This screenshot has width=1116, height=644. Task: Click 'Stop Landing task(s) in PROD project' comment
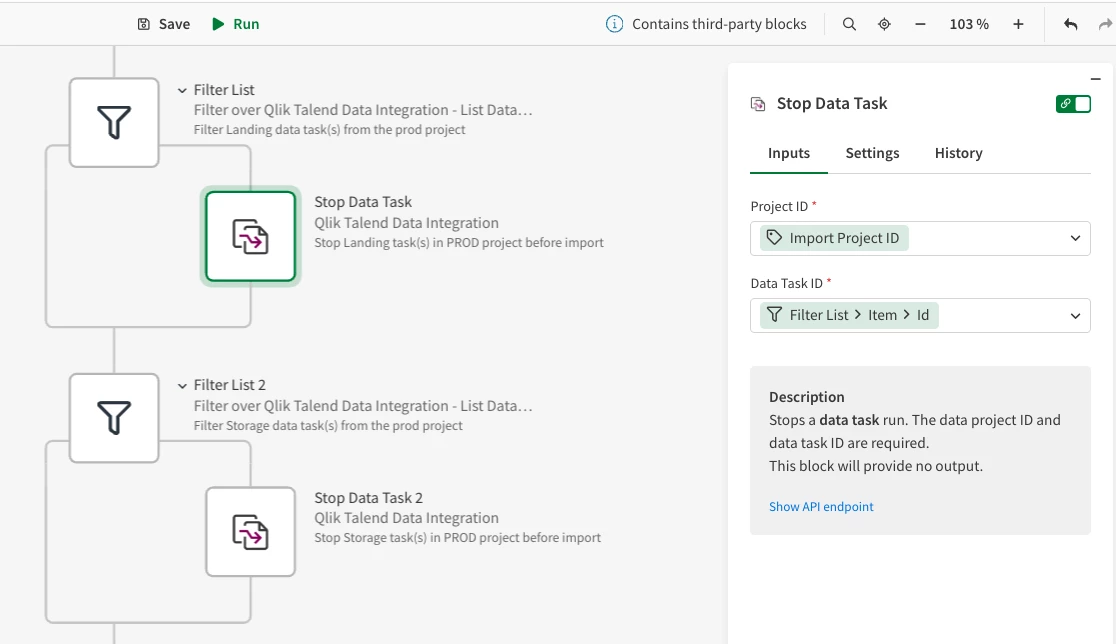coord(459,243)
